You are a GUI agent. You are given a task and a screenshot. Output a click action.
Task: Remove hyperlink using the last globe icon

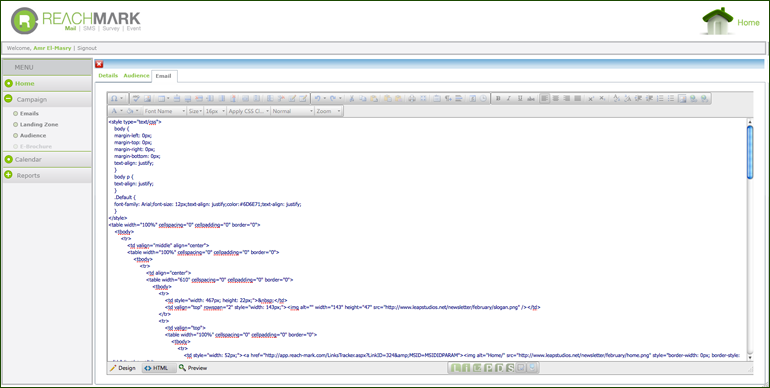[704, 99]
